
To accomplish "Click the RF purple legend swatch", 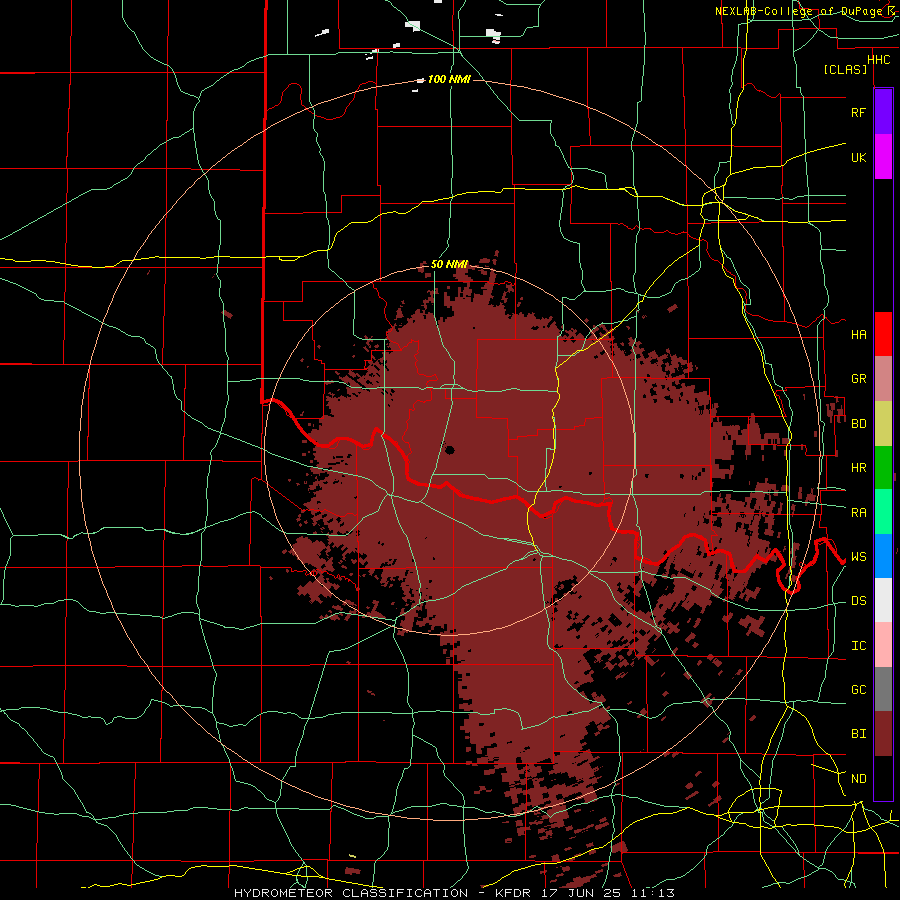I will point(883,112).
